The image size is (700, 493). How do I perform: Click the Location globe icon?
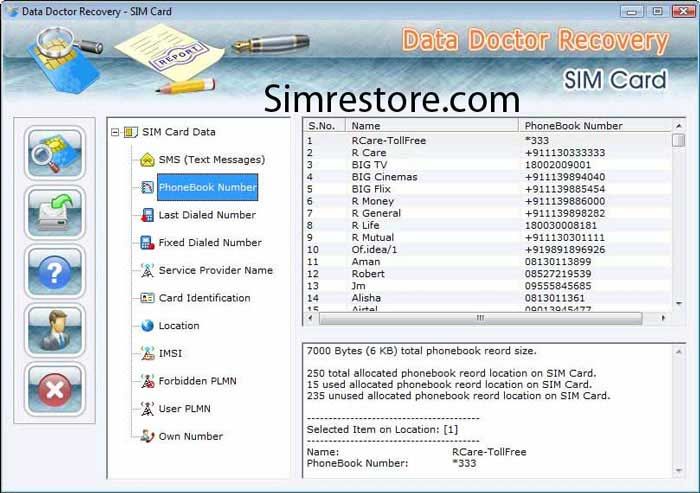click(x=147, y=326)
